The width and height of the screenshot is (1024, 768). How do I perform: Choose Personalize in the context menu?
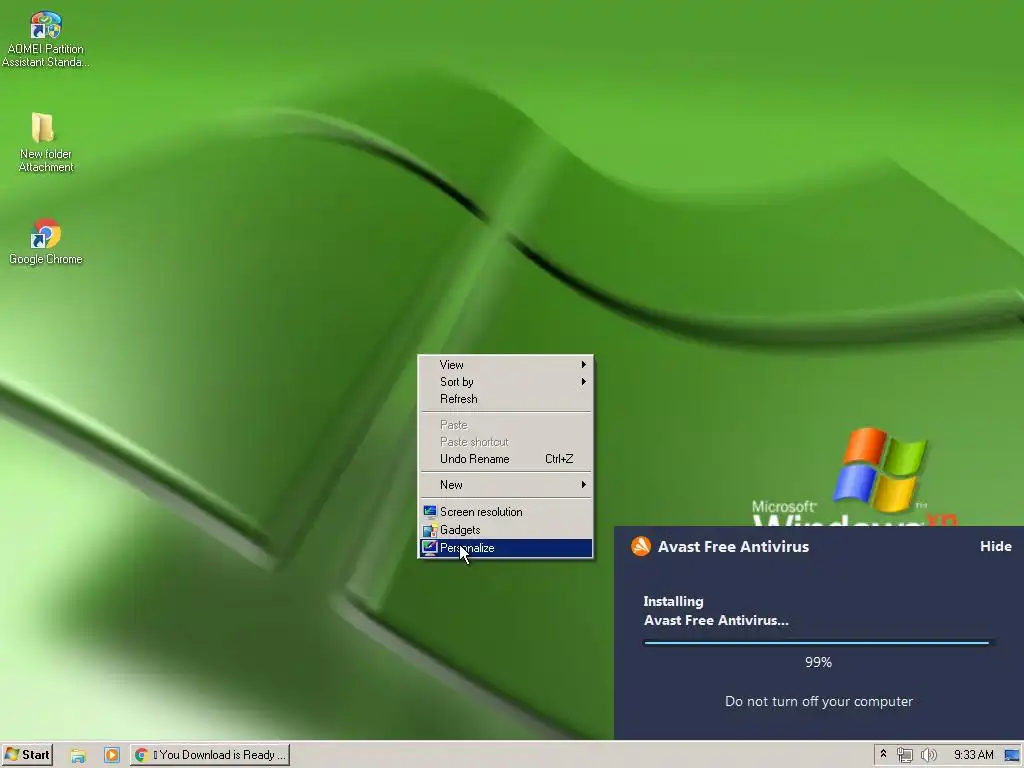pos(505,548)
